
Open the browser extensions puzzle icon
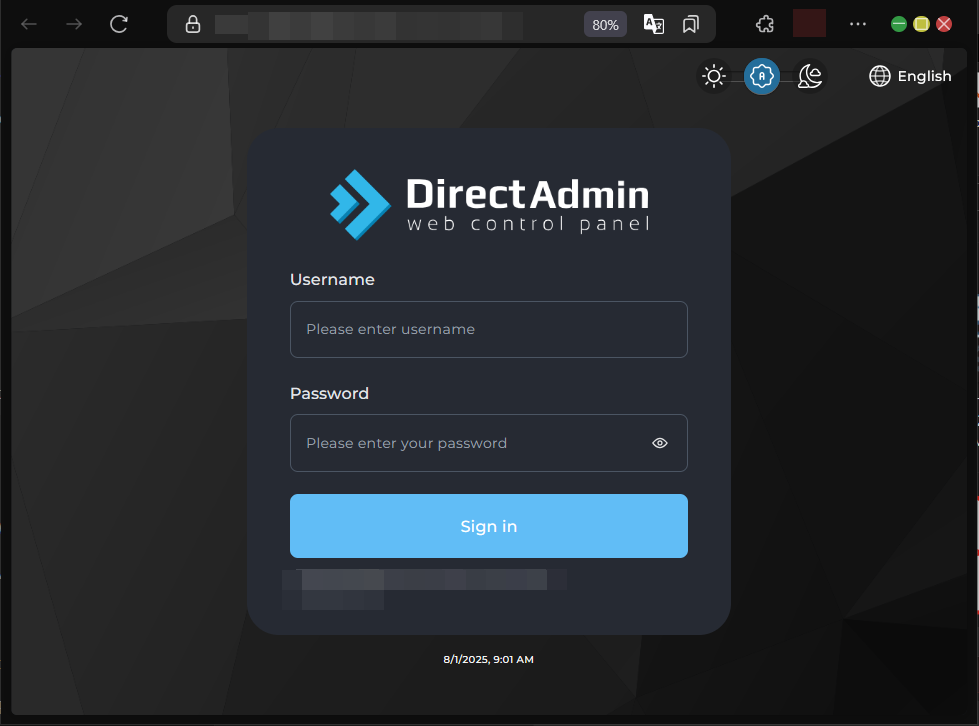tap(765, 24)
